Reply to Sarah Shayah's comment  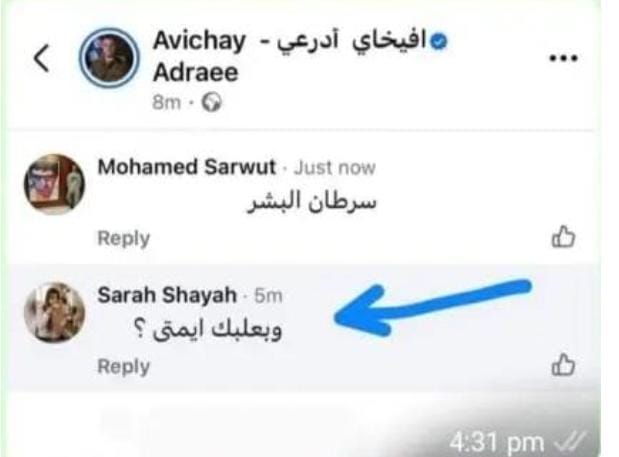(124, 366)
